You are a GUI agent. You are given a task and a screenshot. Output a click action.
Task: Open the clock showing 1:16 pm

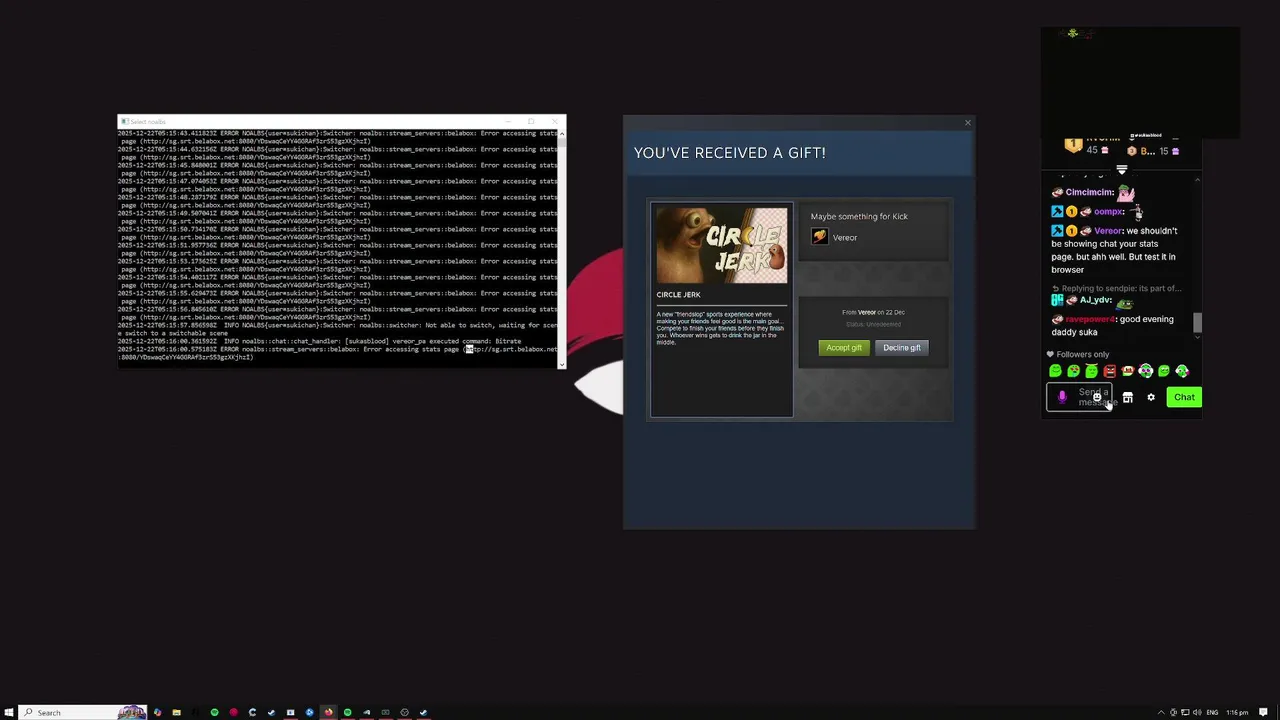pos(1237,712)
